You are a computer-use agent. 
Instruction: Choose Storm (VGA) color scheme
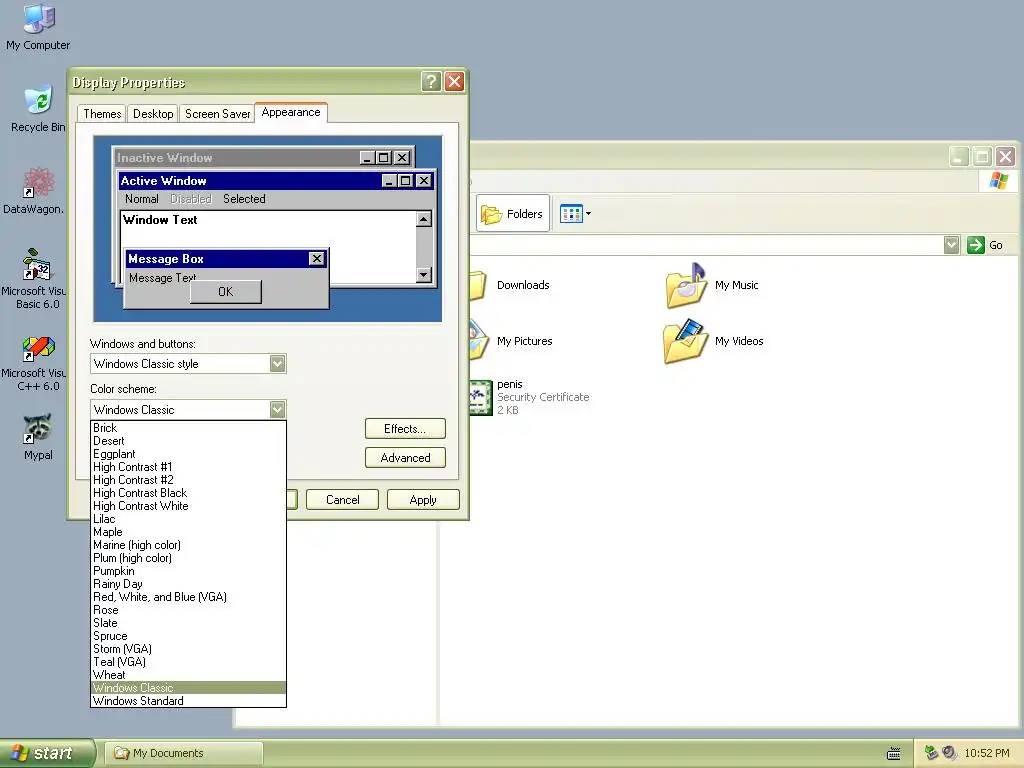tap(188, 649)
